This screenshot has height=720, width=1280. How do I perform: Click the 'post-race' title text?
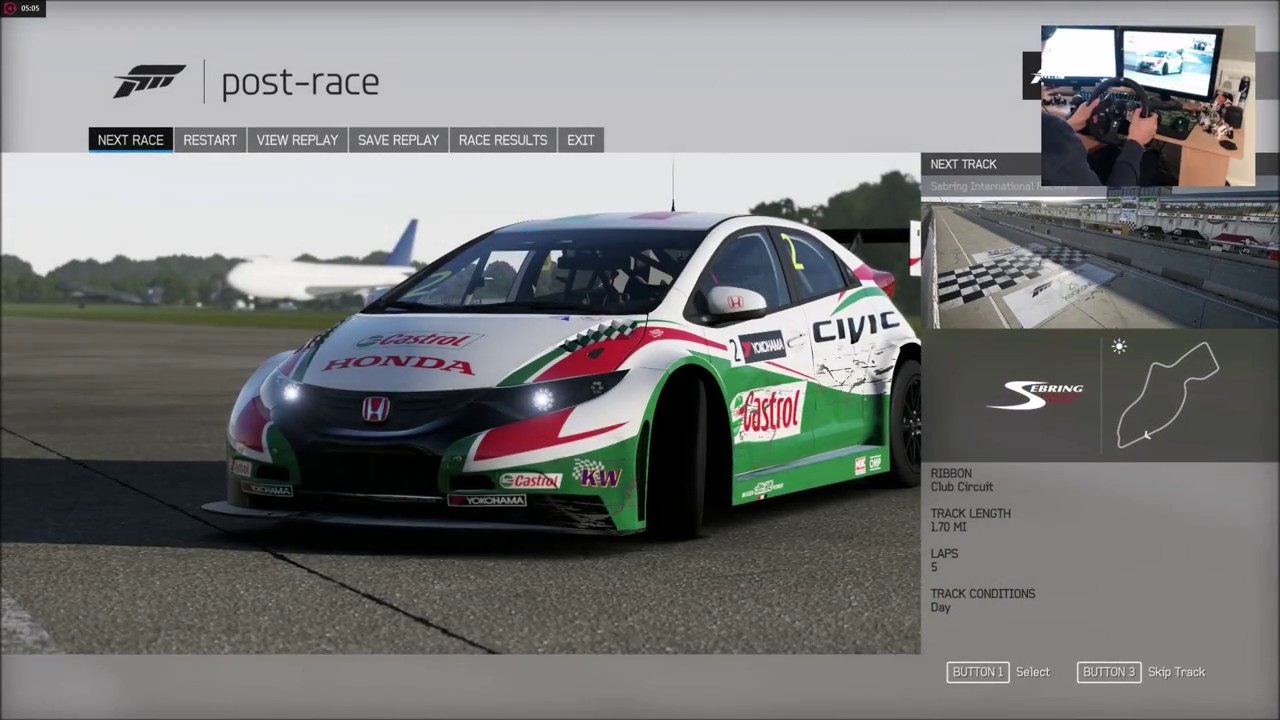click(300, 83)
